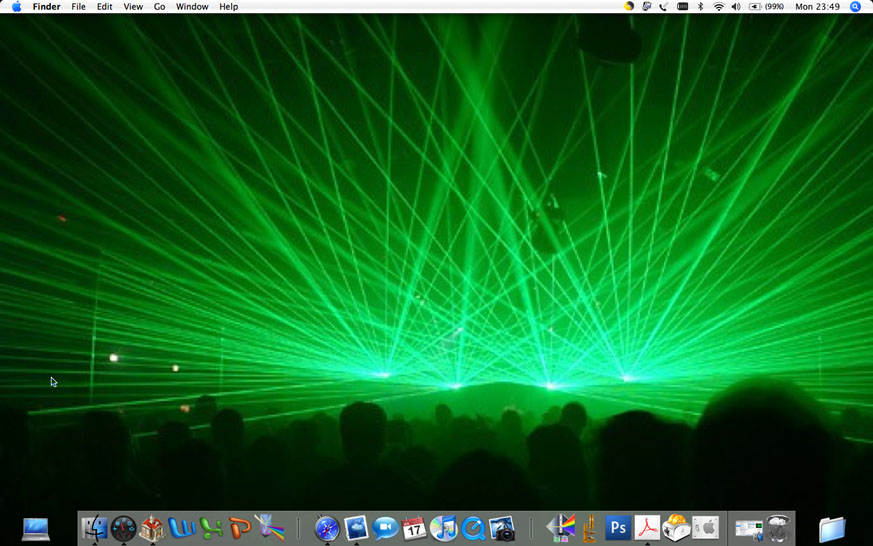Open the device sync menu bar icon
873x546 pixels.
(646, 7)
